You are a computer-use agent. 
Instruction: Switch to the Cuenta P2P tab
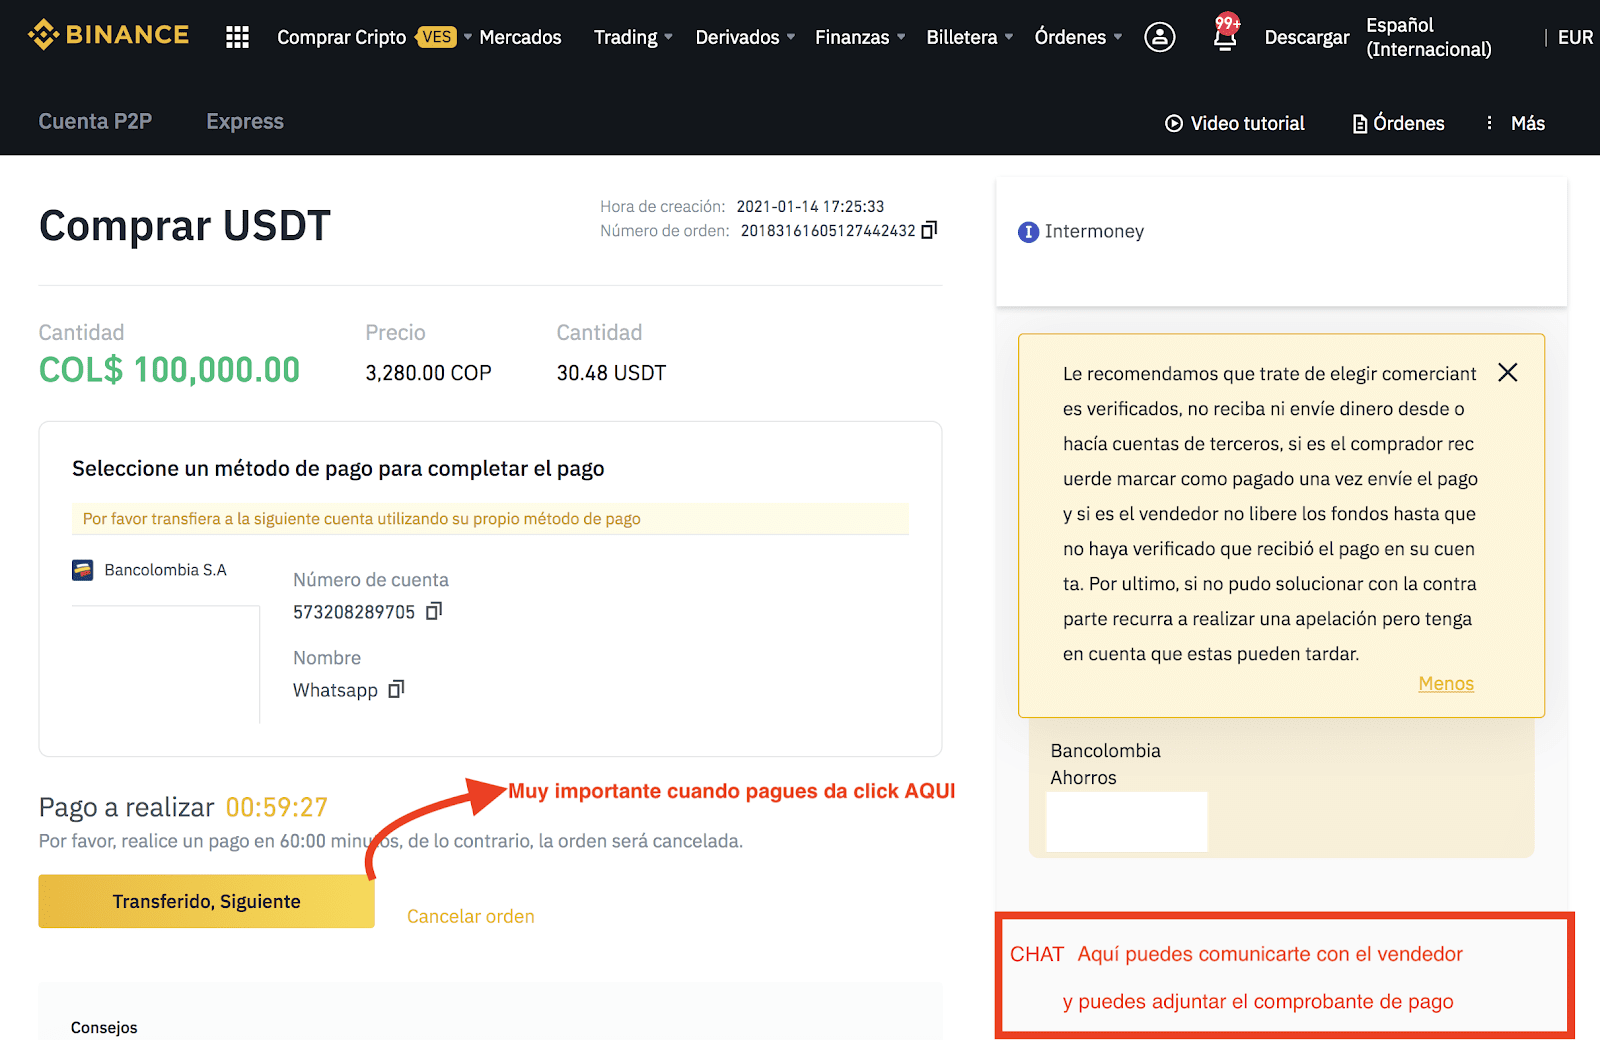tap(95, 121)
